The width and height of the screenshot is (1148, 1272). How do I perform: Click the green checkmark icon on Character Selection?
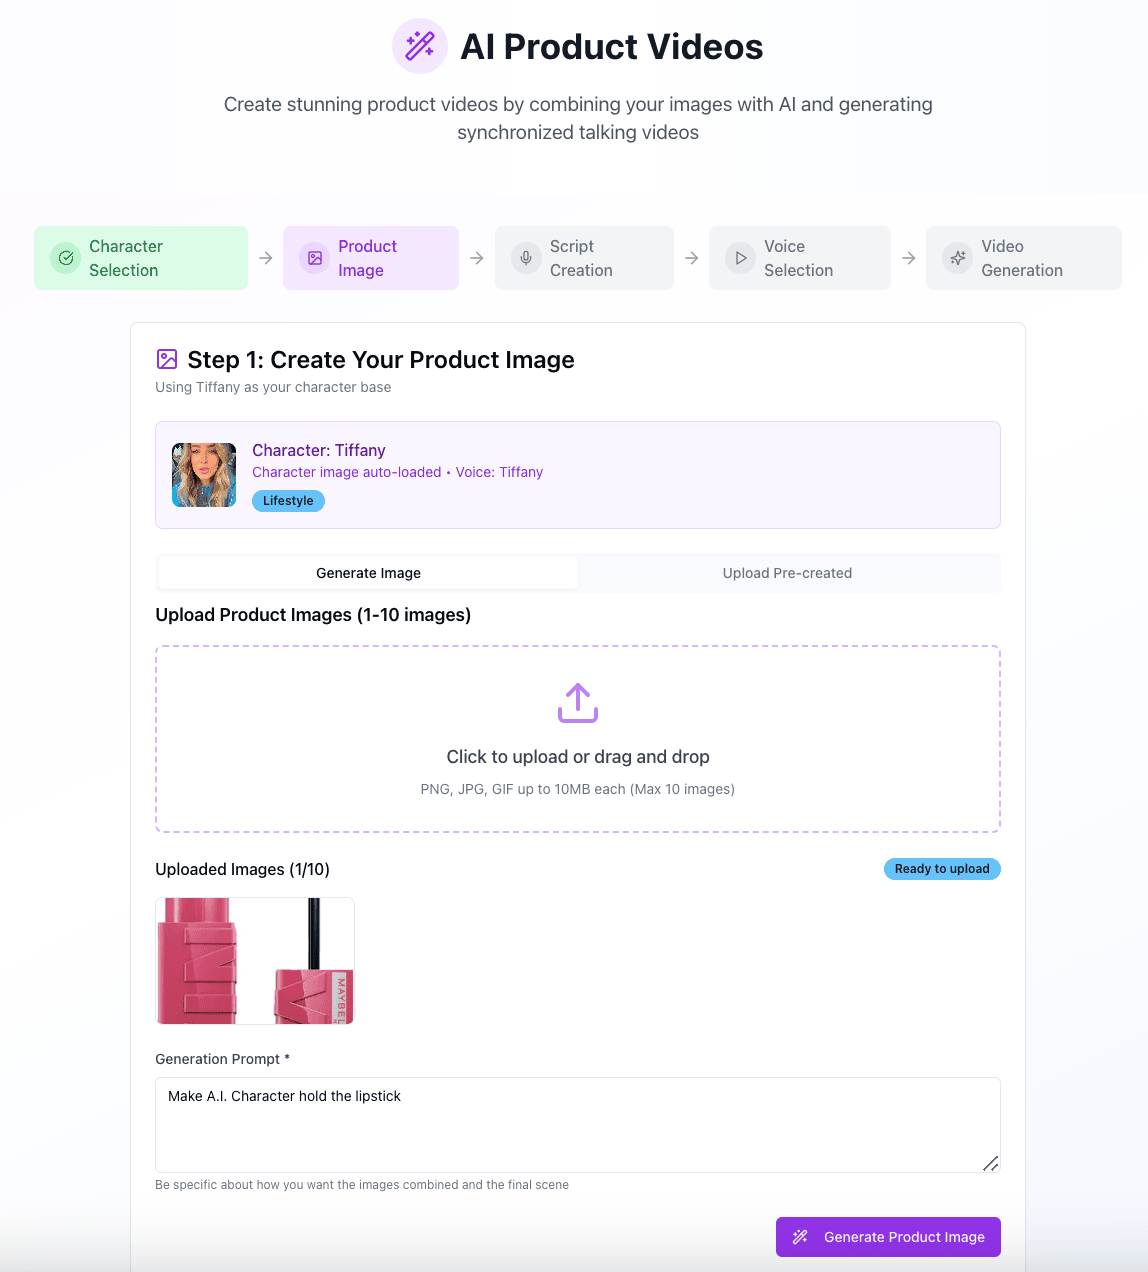[x=66, y=258]
